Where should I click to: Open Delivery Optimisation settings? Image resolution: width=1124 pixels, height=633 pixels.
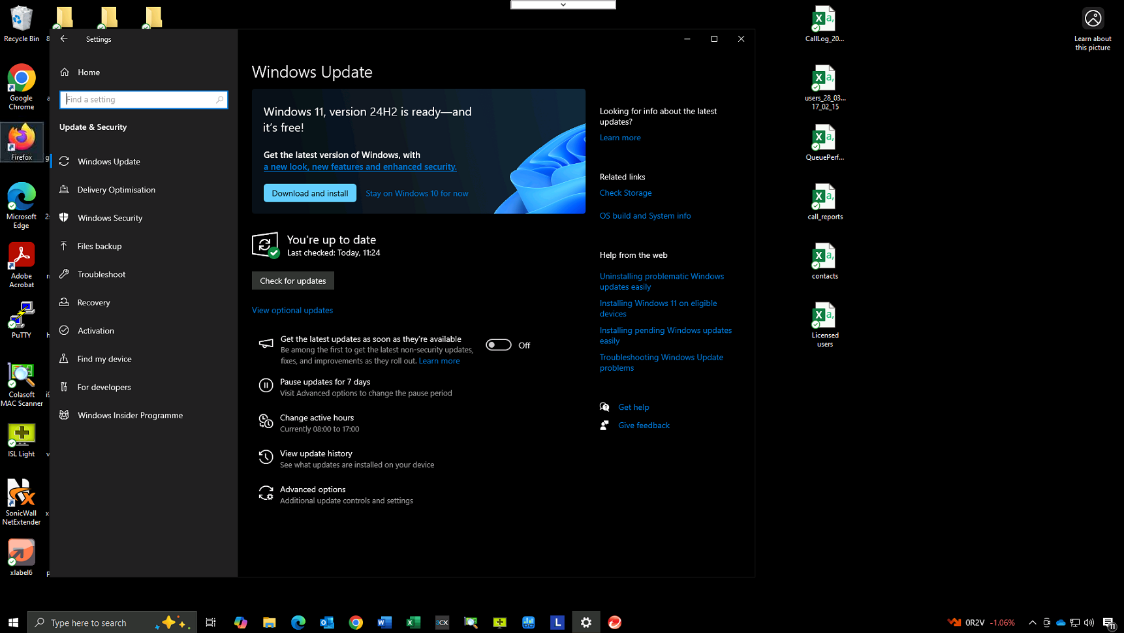116,190
